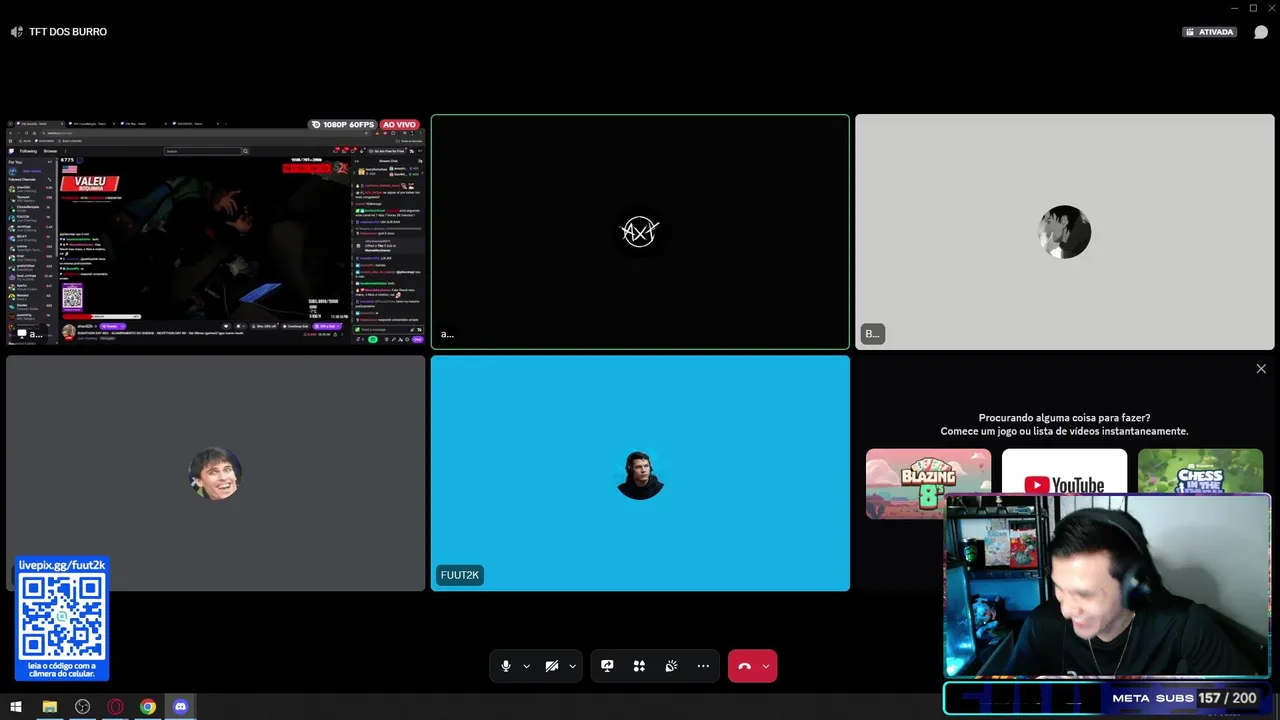1280x720 pixels.
Task: Click the Procurando alguma coisa para fazer? heading
Action: [1064, 418]
